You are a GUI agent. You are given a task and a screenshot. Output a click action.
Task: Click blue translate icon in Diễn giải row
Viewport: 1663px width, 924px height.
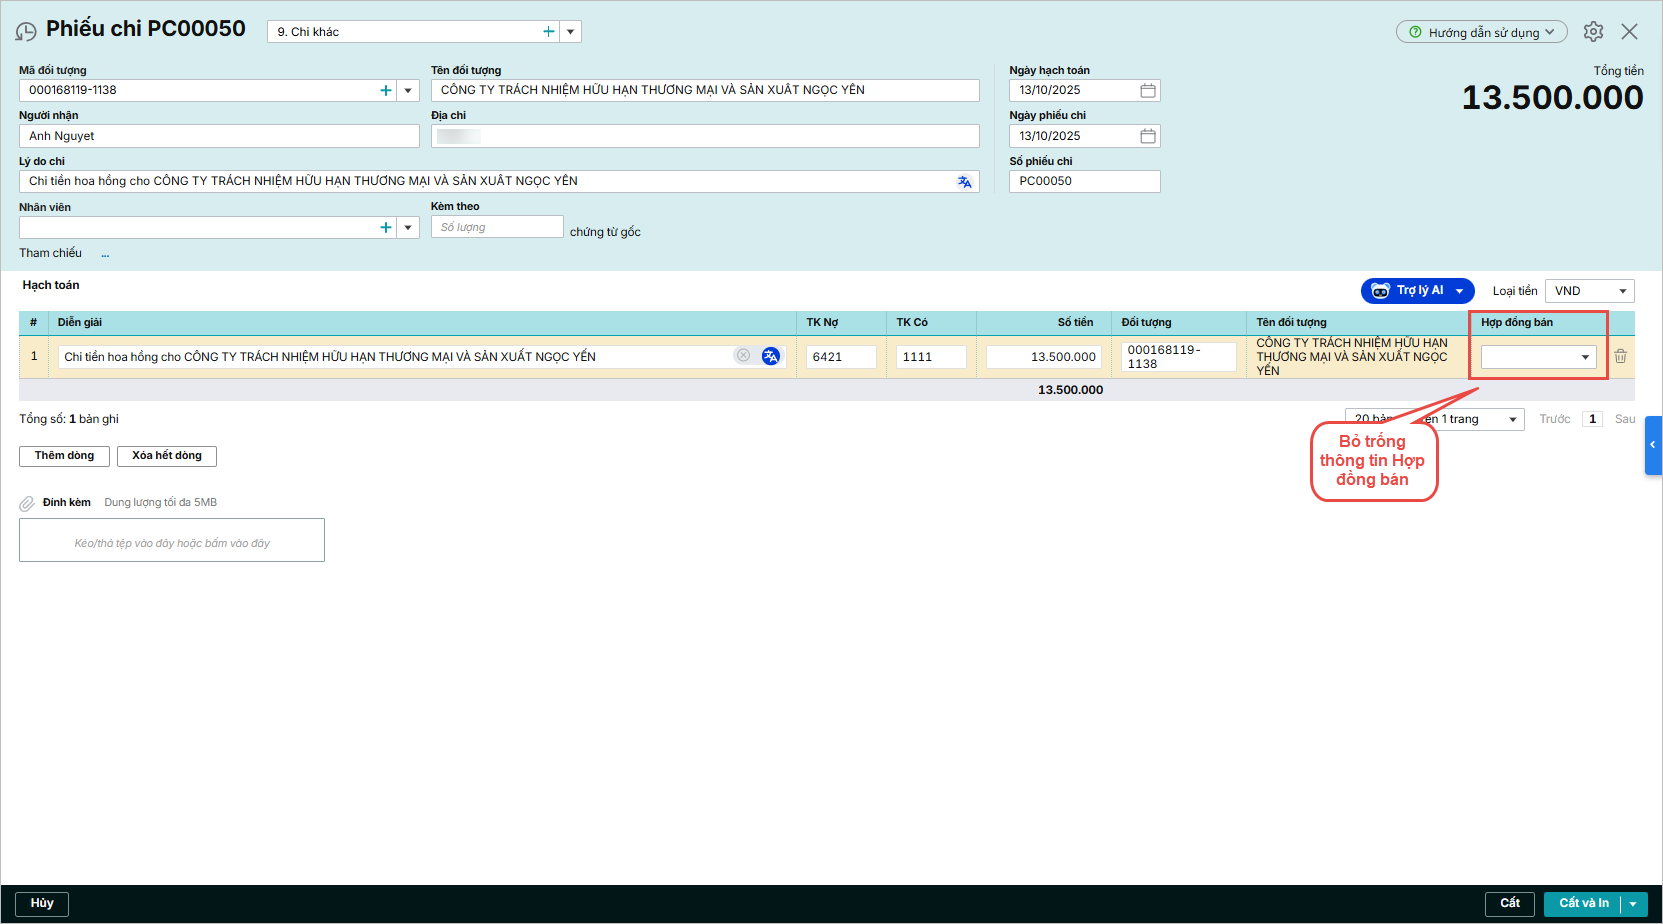771,356
